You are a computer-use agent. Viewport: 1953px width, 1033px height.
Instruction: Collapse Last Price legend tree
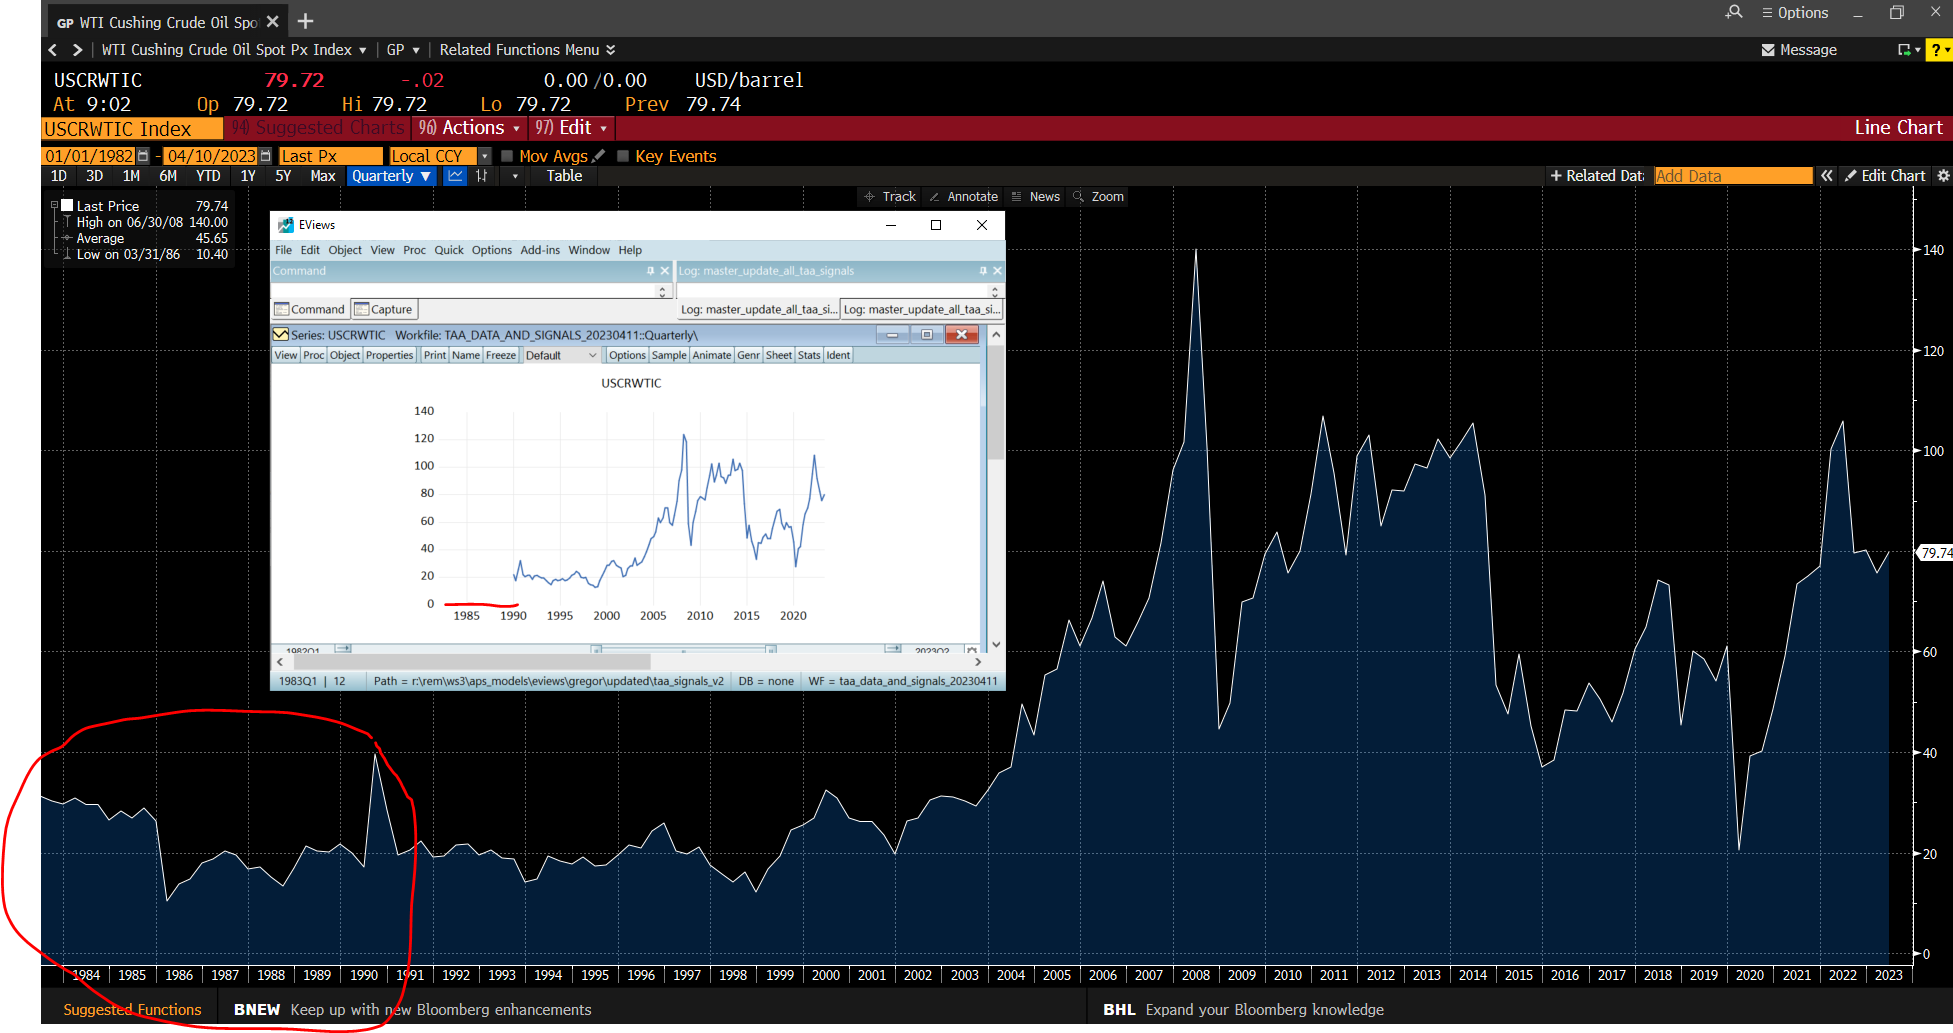(x=55, y=206)
